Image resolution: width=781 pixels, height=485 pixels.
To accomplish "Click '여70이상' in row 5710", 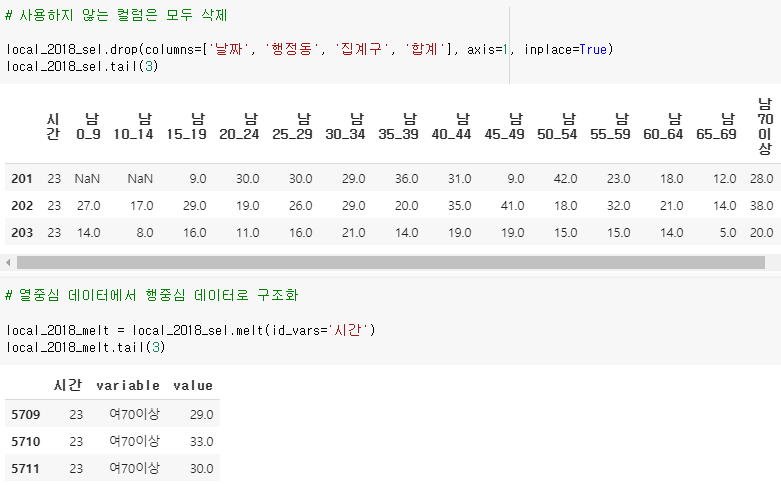I will point(134,441).
